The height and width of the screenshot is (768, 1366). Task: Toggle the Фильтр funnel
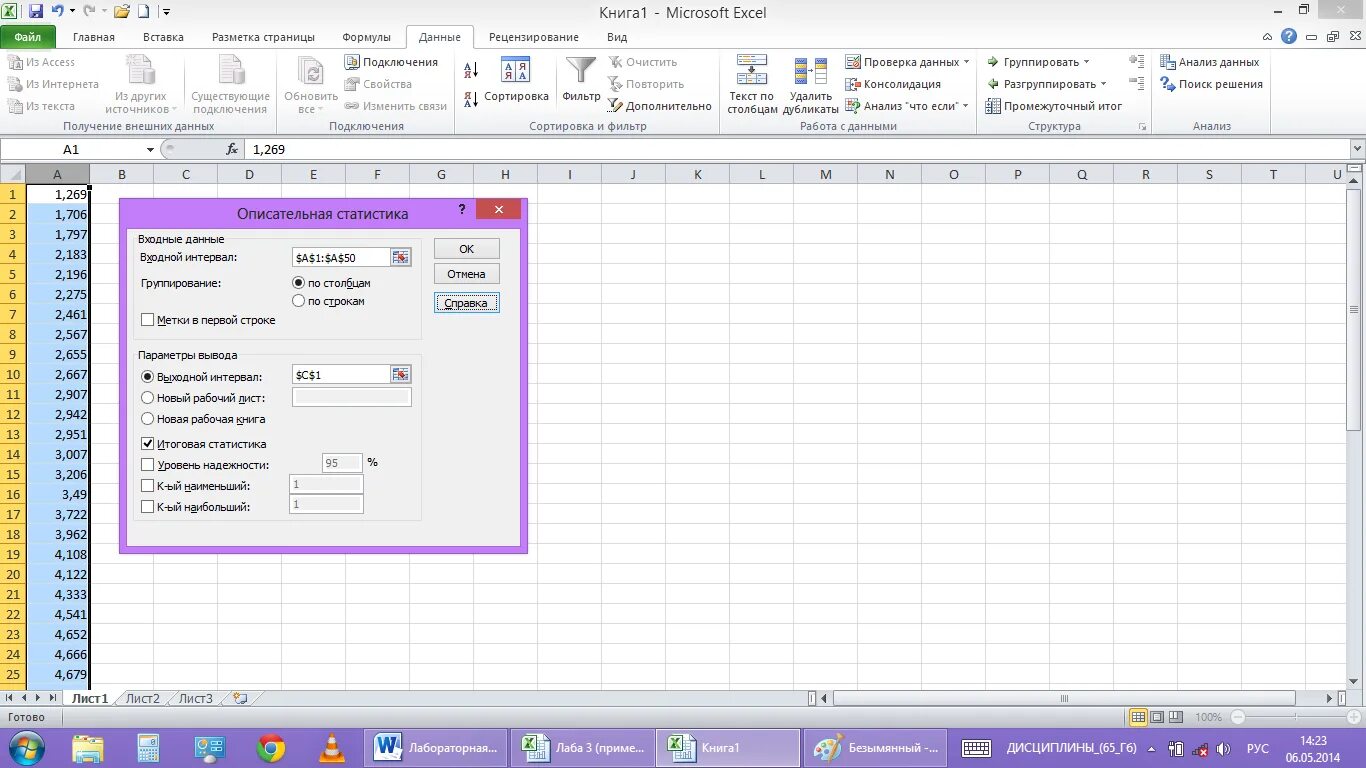click(581, 81)
